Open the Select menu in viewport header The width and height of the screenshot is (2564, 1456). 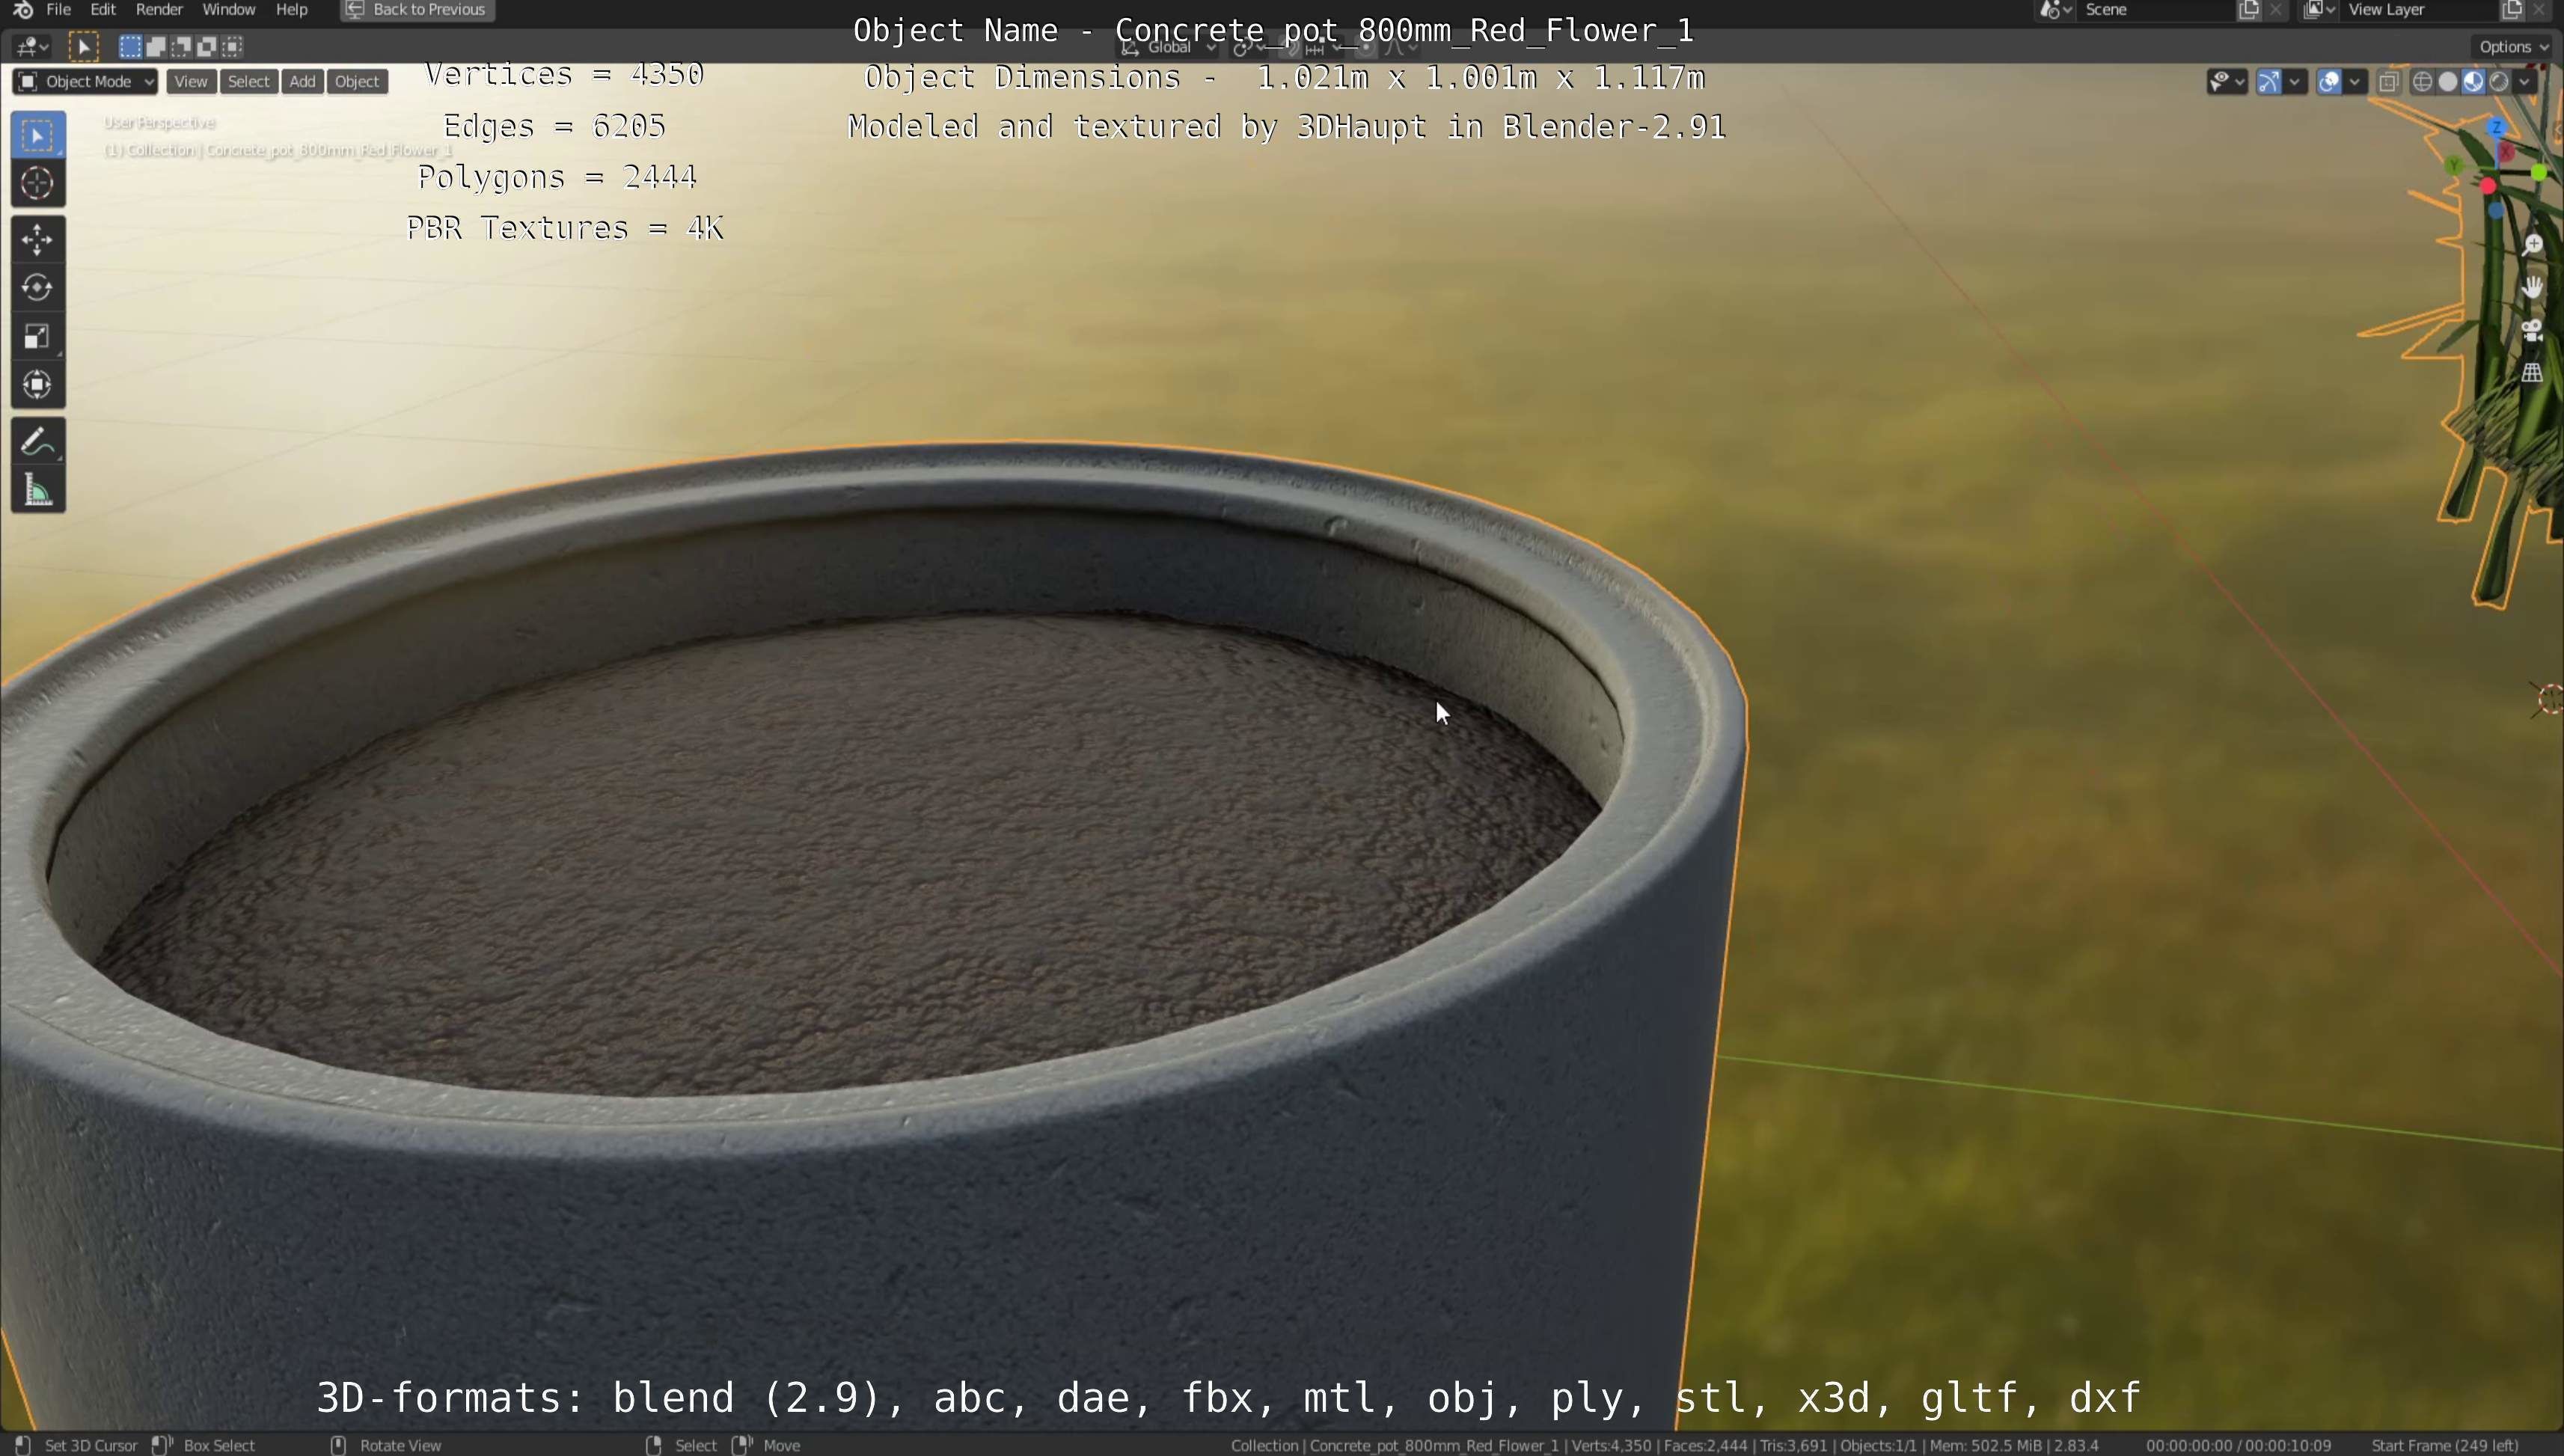(248, 82)
